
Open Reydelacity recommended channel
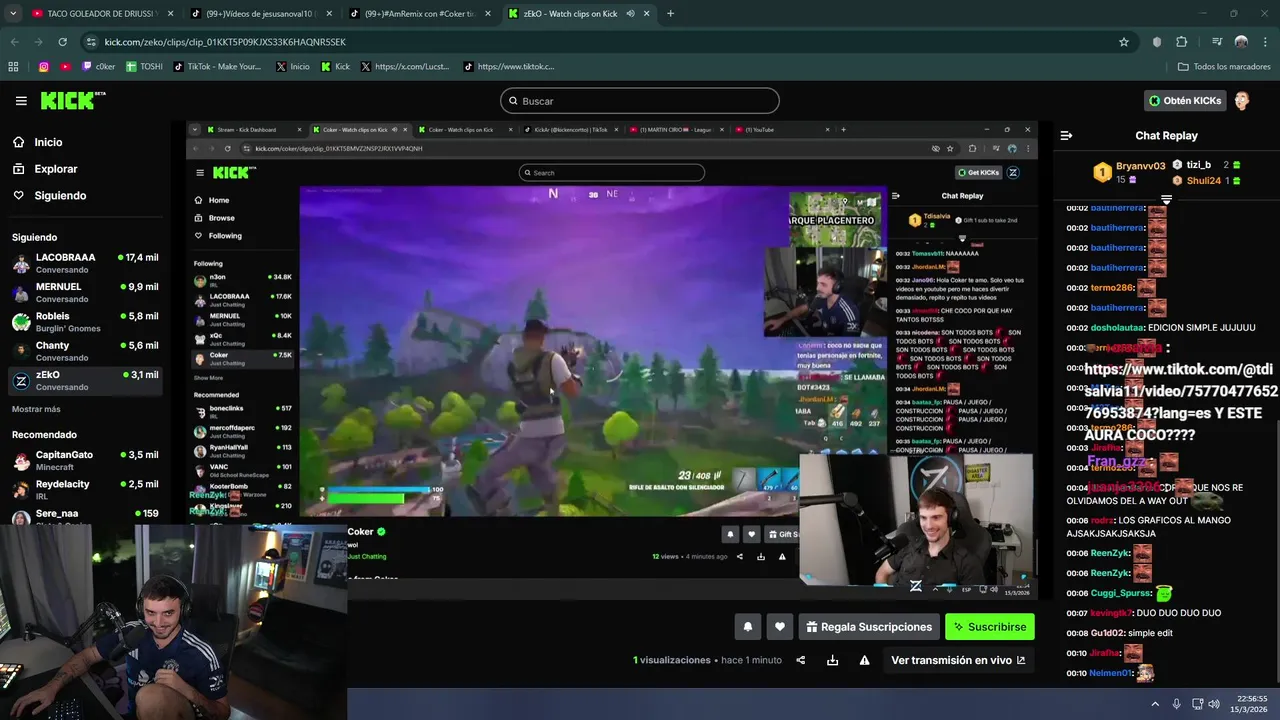point(85,489)
